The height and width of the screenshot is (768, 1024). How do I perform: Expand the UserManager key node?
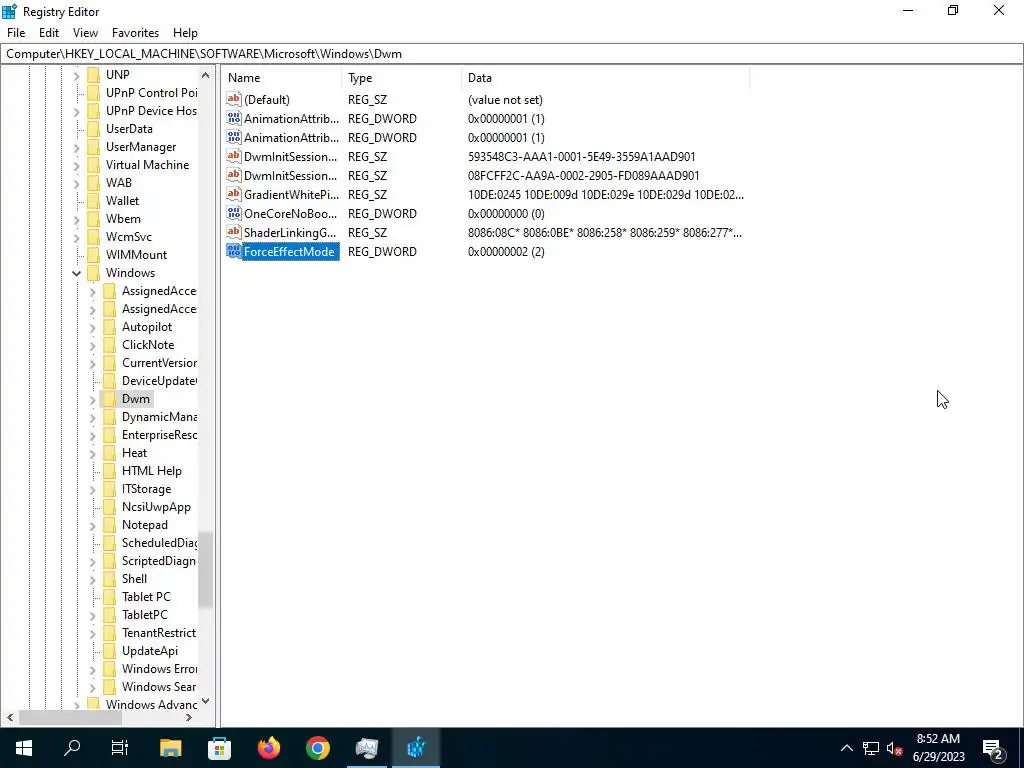[76, 147]
